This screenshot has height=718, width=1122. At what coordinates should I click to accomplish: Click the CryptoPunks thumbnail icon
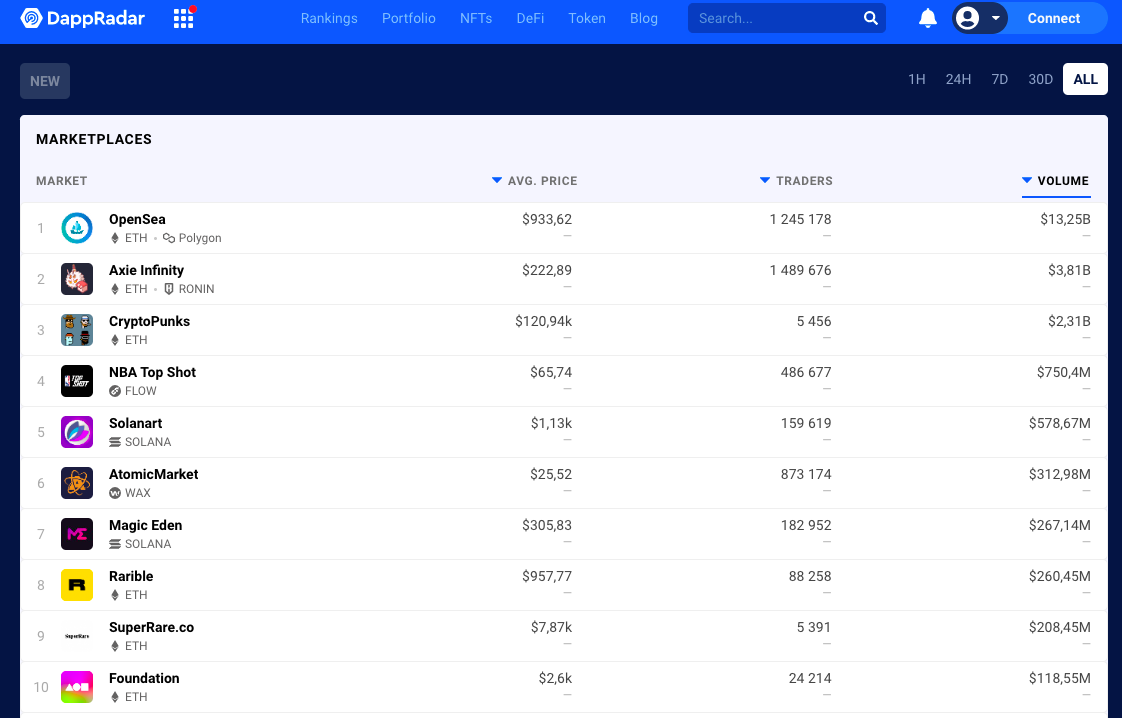pyautogui.click(x=77, y=330)
